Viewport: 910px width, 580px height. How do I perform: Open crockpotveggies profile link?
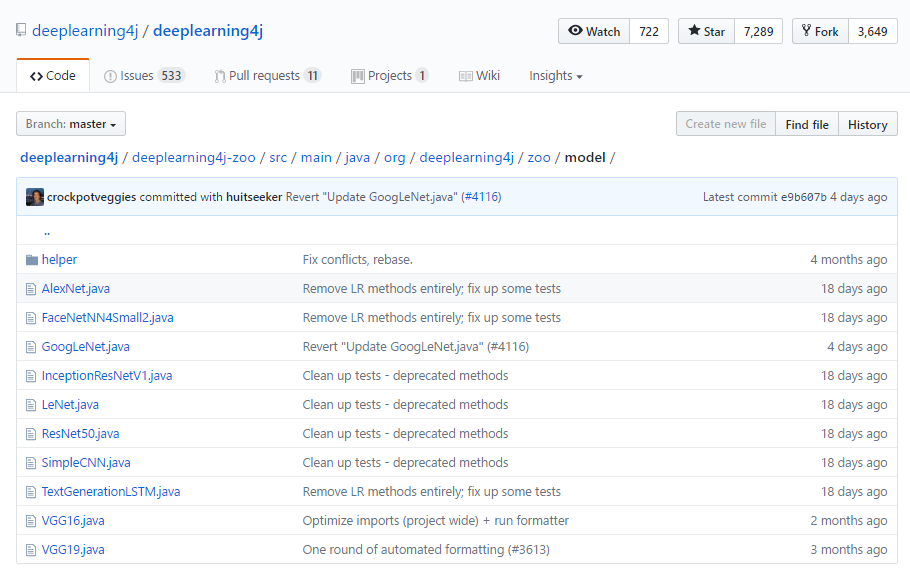pos(92,197)
